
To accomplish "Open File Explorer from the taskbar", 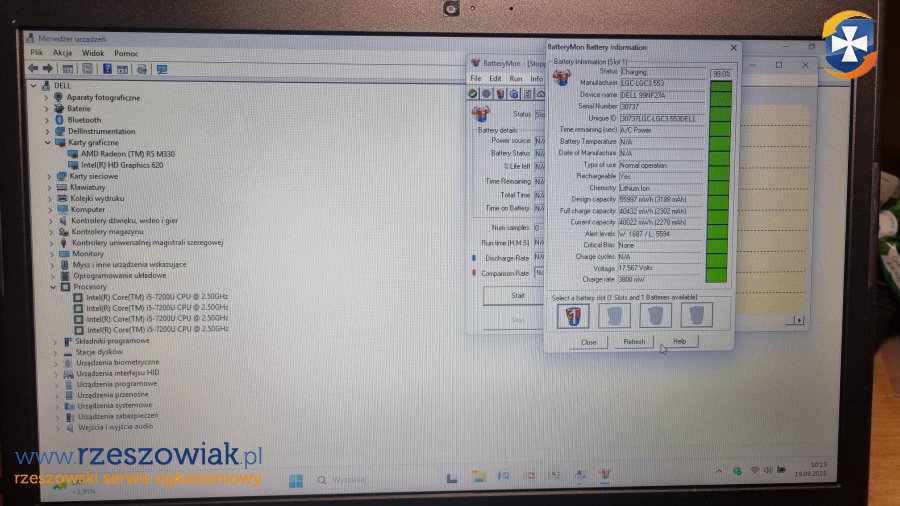I will coord(479,476).
